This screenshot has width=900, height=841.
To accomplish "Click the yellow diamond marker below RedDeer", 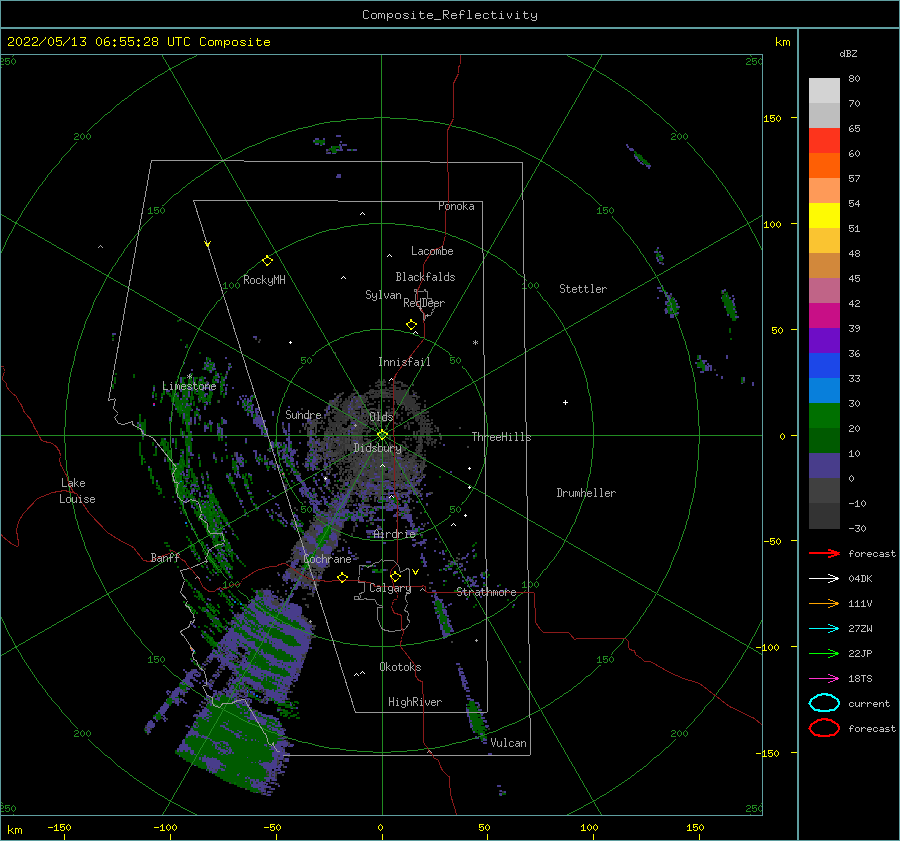I will point(412,325).
